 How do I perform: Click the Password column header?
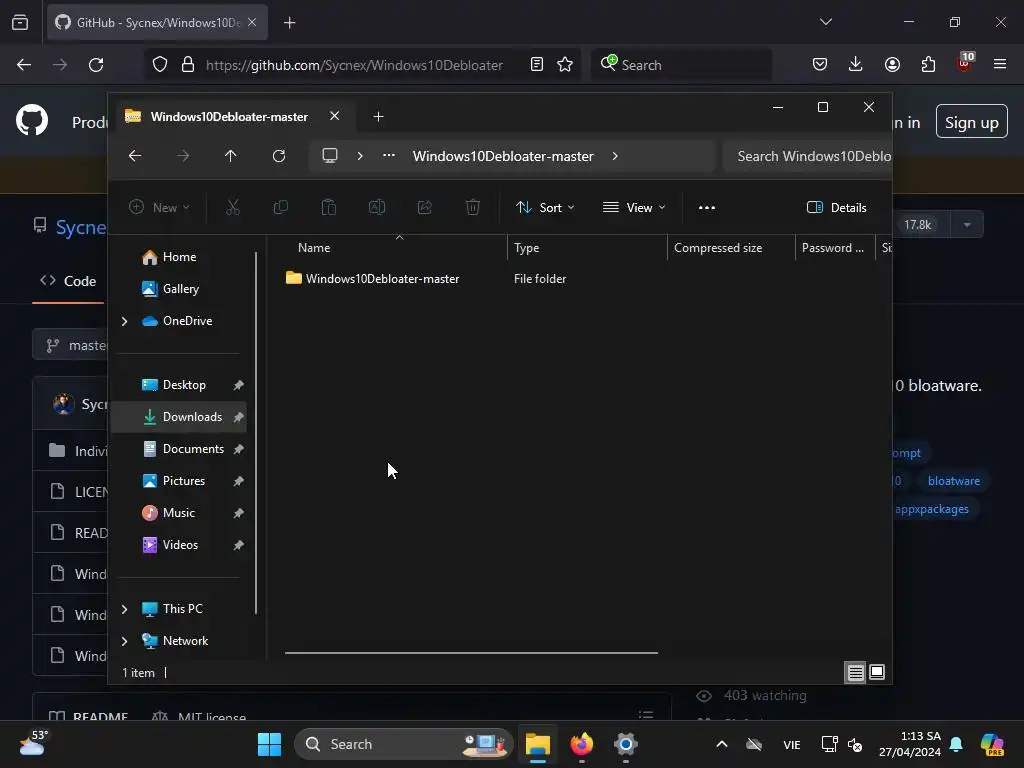(835, 248)
